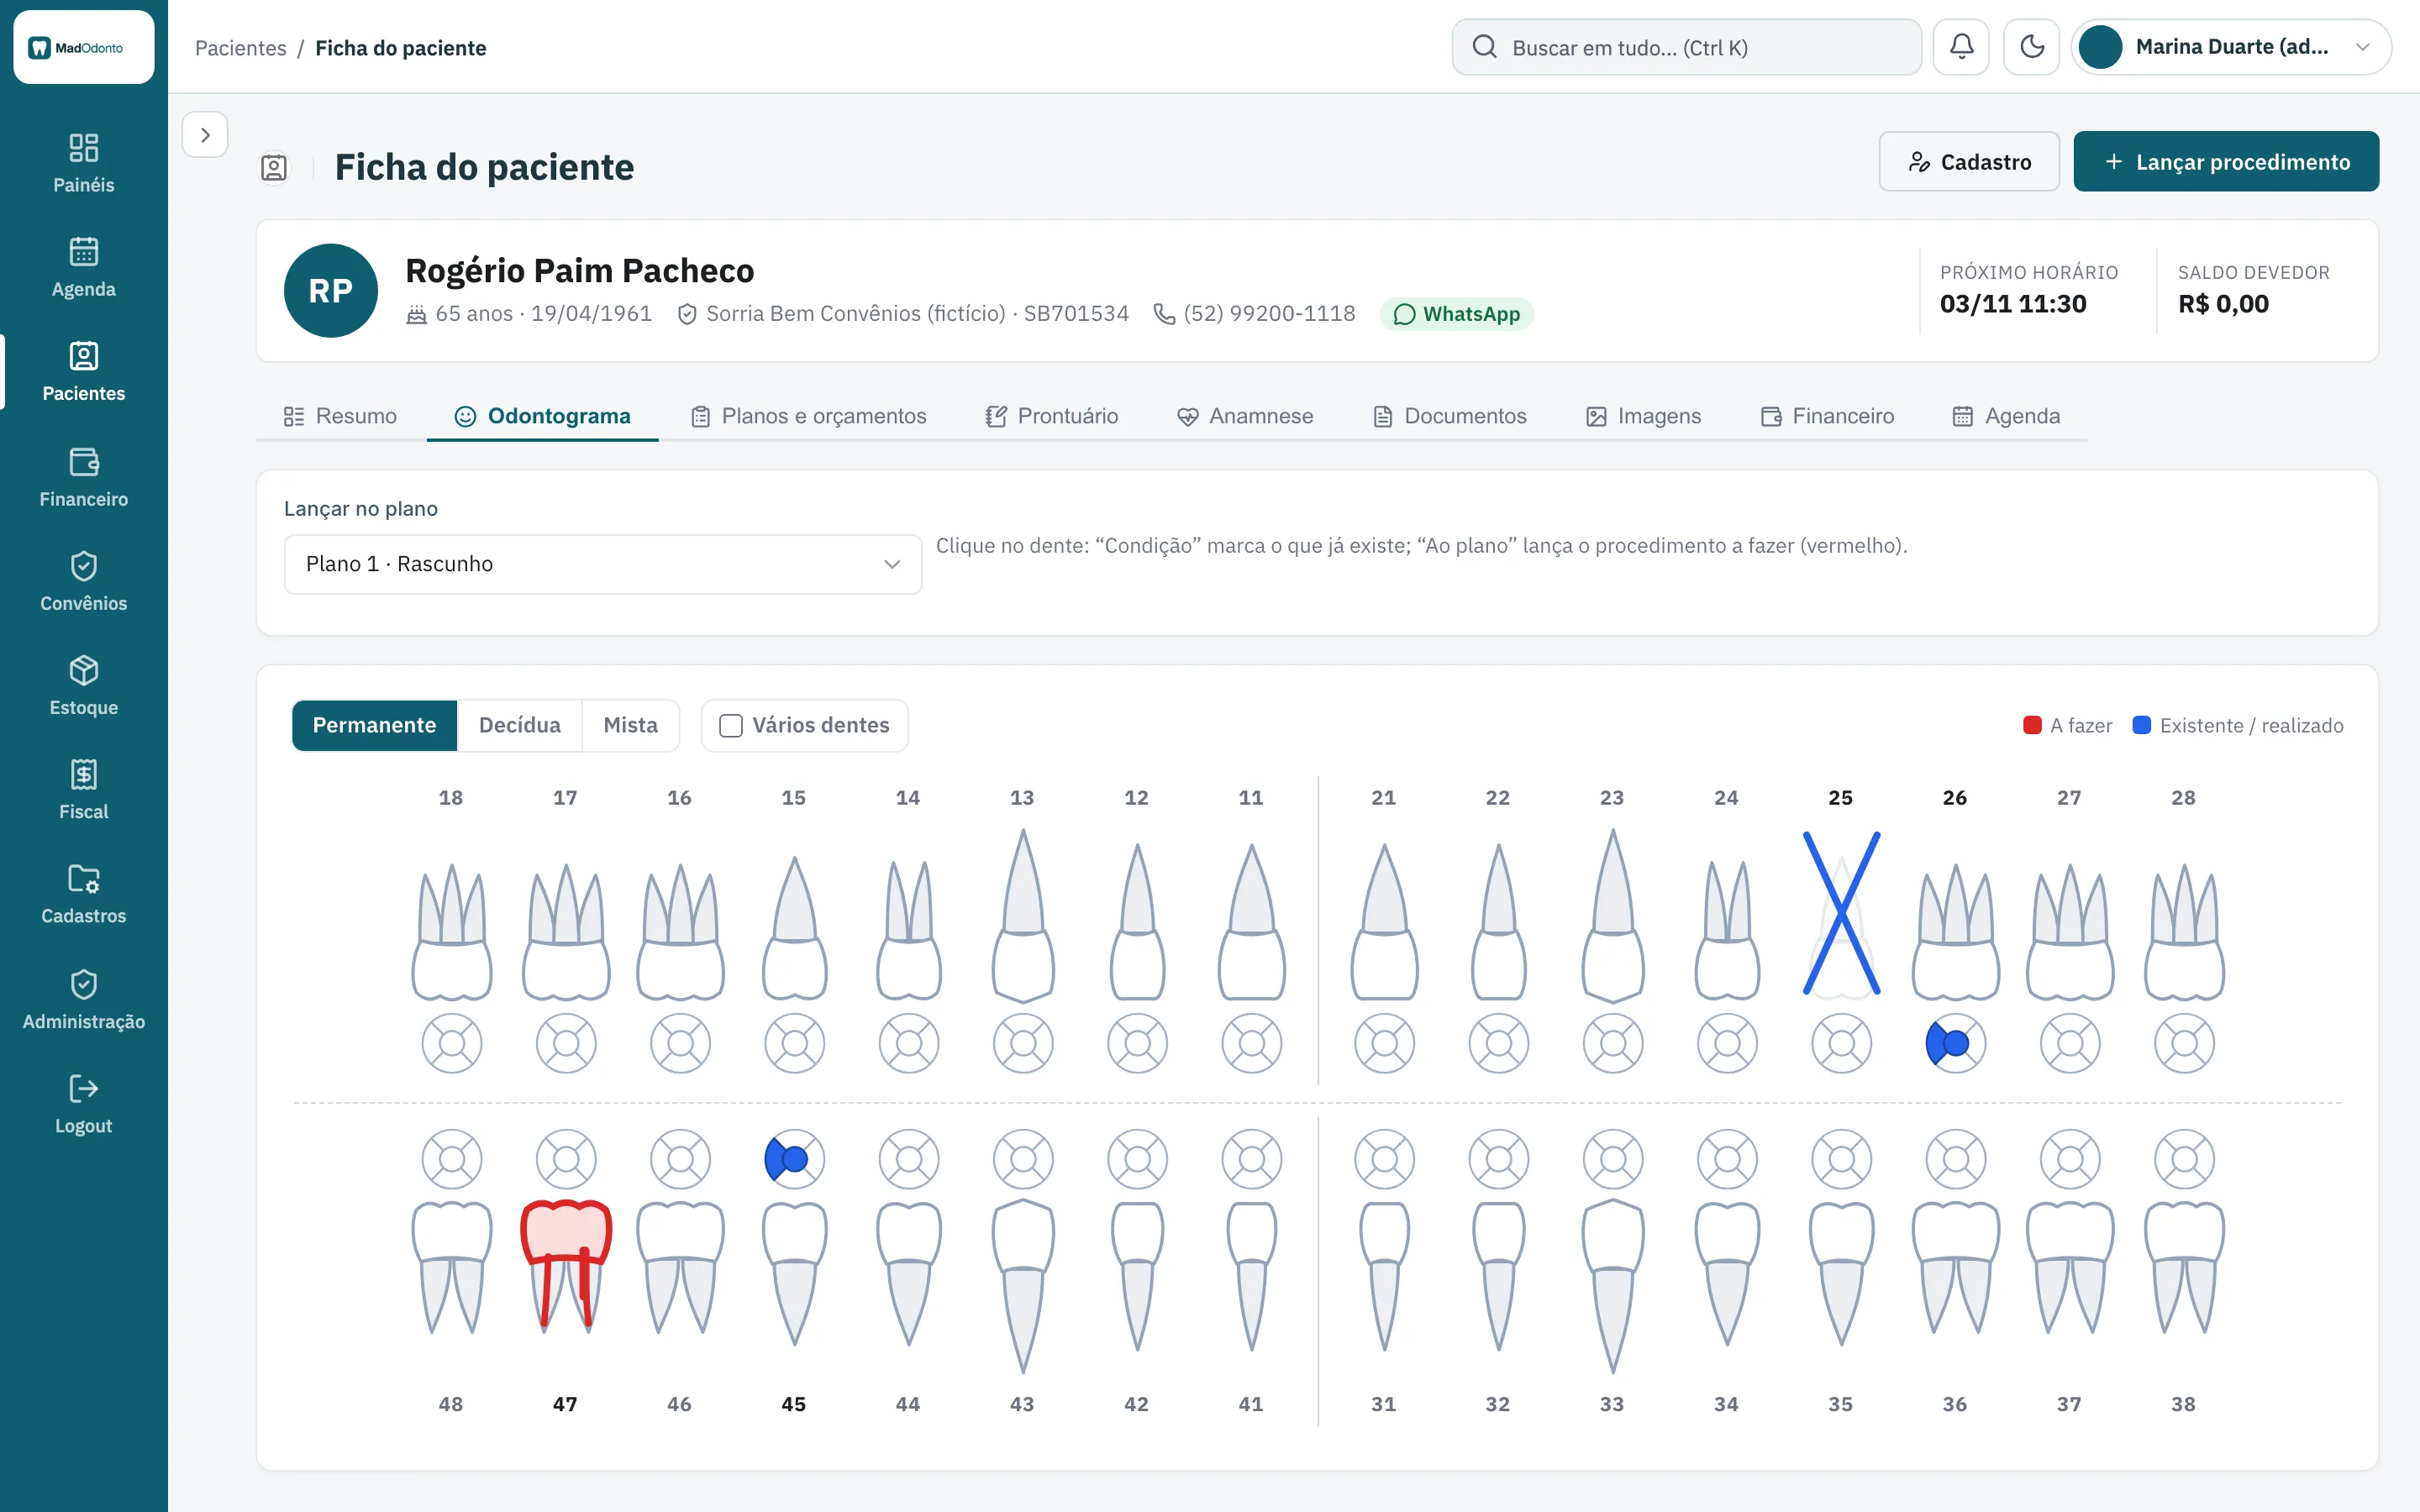Expand the collapsed side panel chevron
This screenshot has width=2420, height=1512.
(205, 135)
